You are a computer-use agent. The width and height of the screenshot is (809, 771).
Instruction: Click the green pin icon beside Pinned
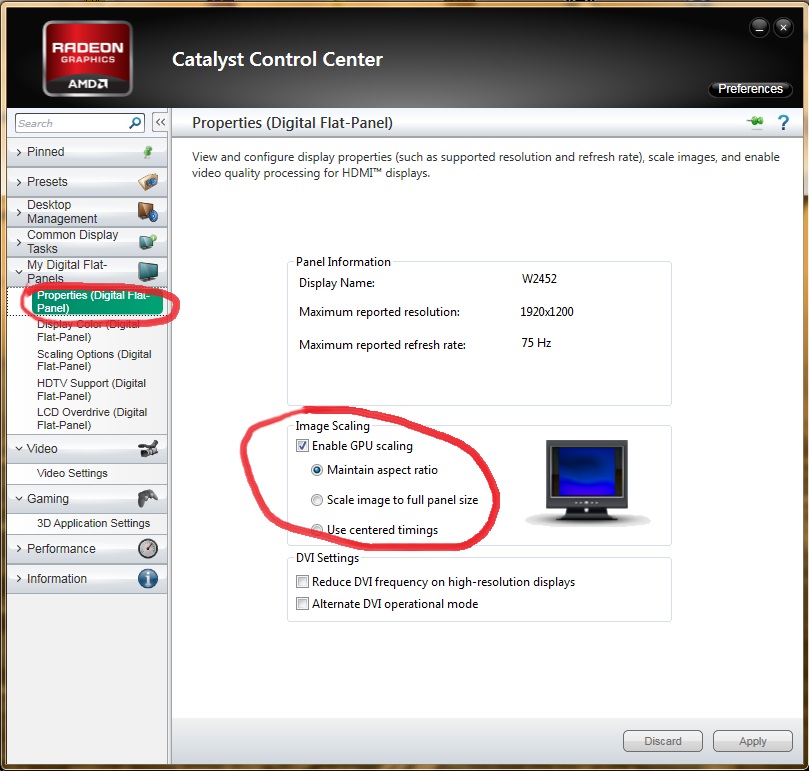click(148, 152)
